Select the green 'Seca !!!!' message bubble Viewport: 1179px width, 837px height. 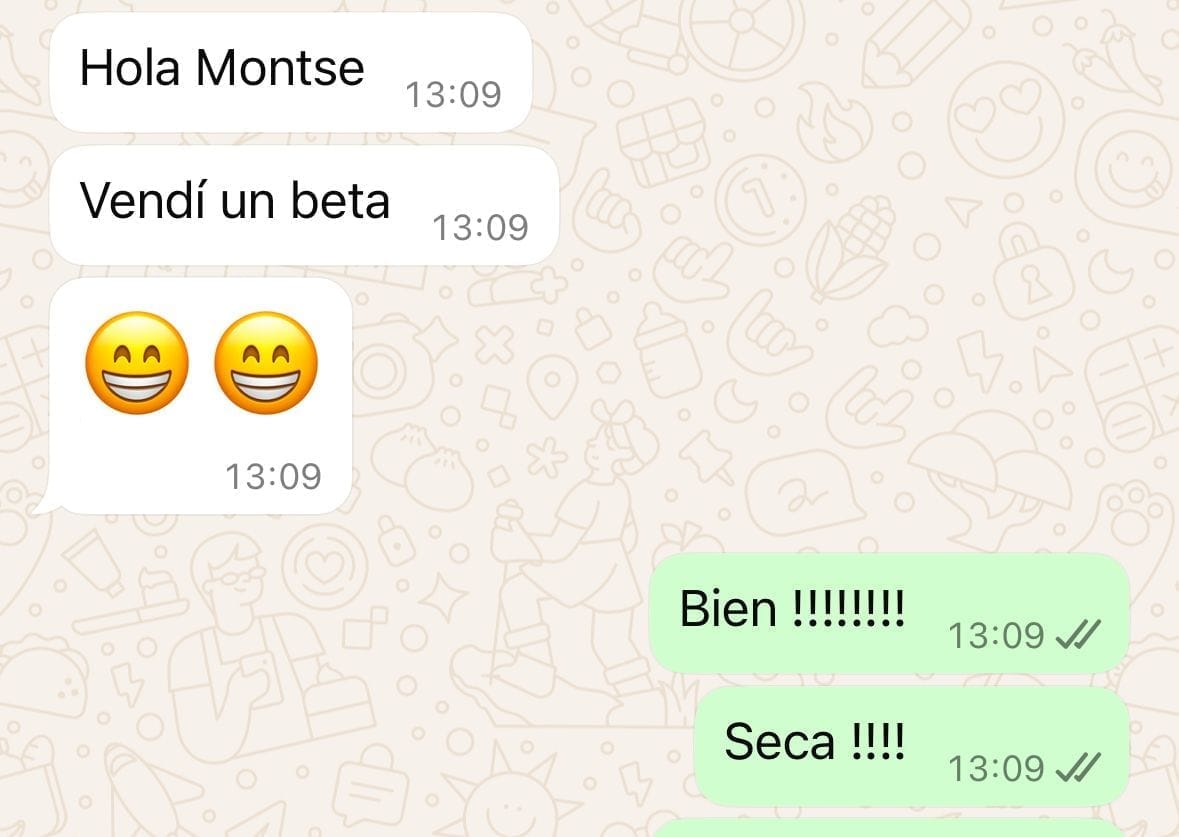912,746
